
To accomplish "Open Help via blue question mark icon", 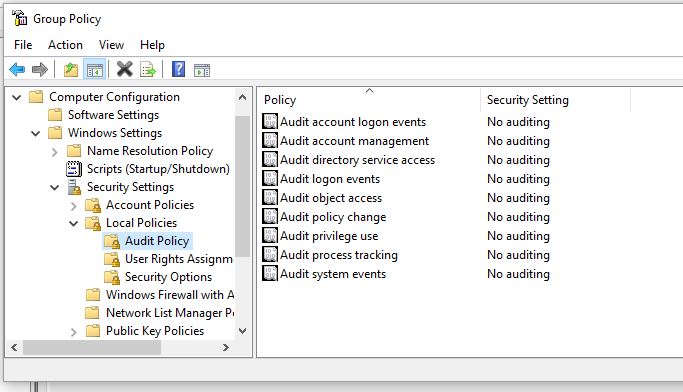I will coord(179,69).
